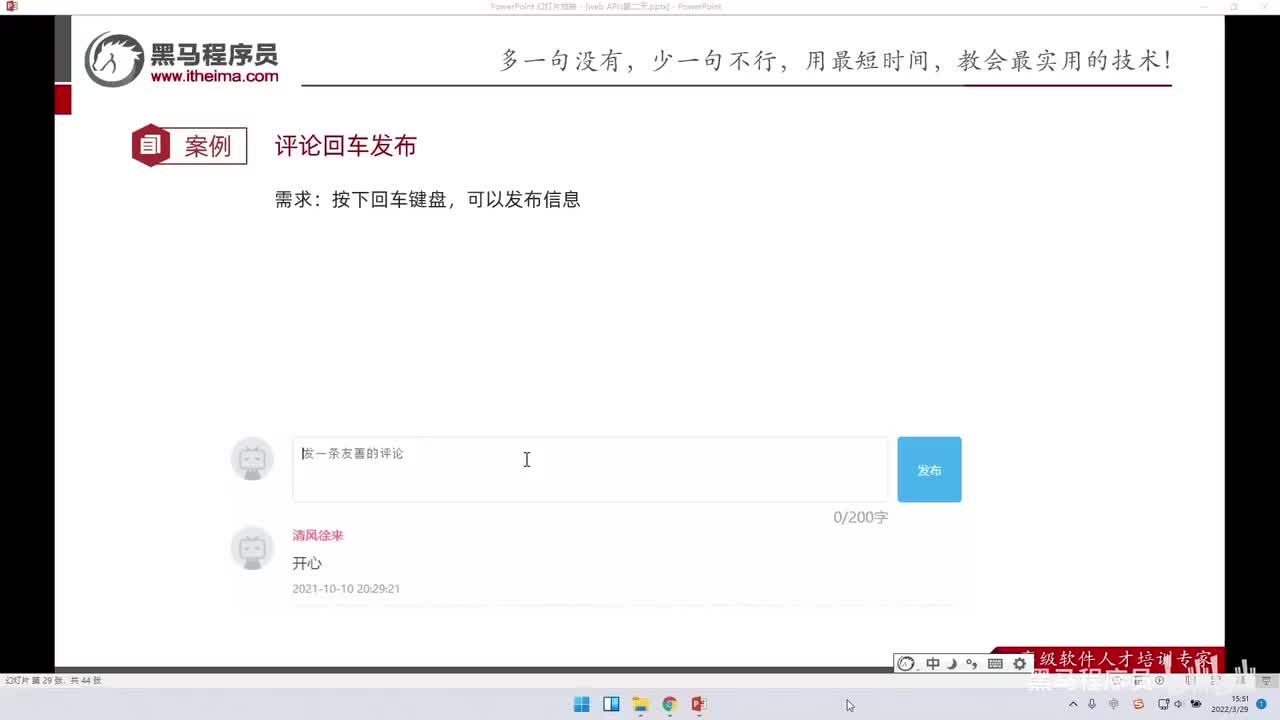Click the timestamp 2021-10-10 20:29:21
The width and height of the screenshot is (1280, 720).
click(346, 589)
